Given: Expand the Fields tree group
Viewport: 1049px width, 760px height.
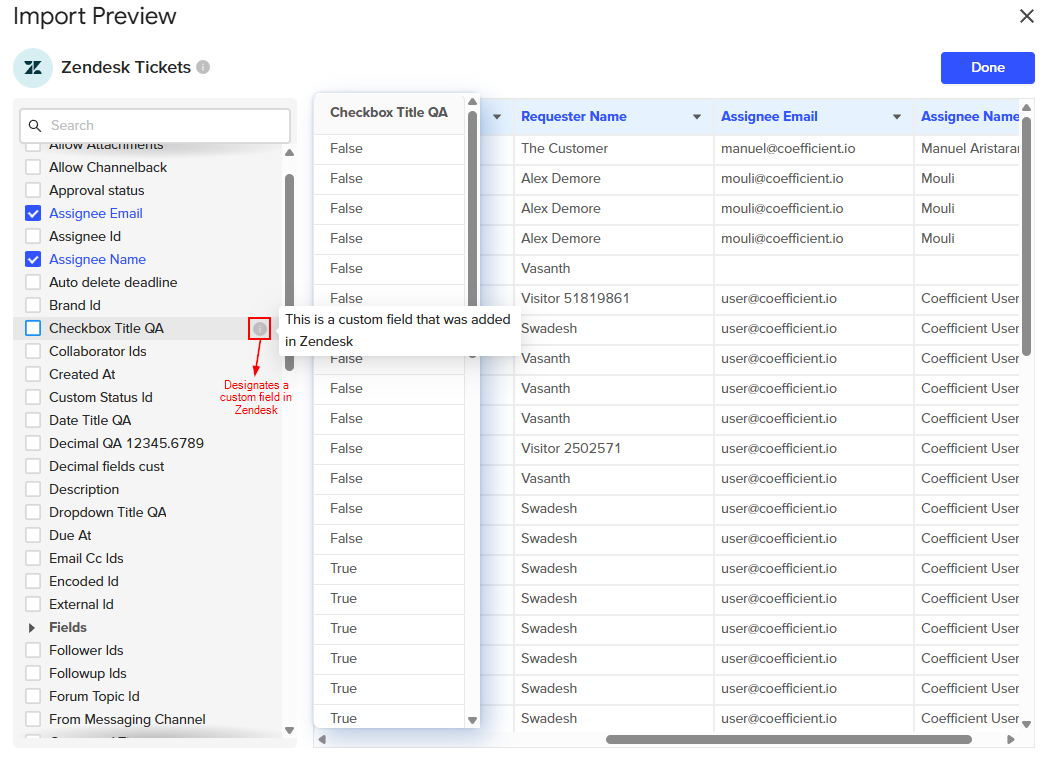Looking at the screenshot, I should pyautogui.click(x=32, y=628).
